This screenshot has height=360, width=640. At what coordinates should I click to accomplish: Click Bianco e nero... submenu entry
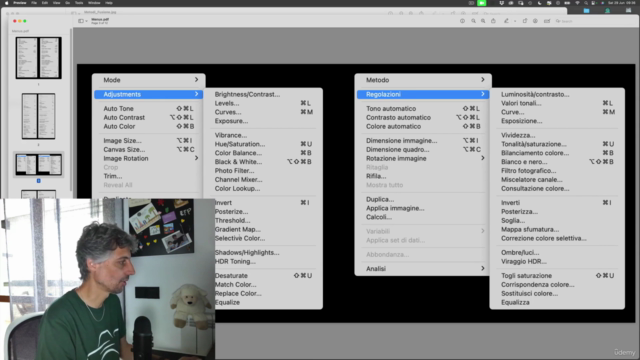(524, 162)
